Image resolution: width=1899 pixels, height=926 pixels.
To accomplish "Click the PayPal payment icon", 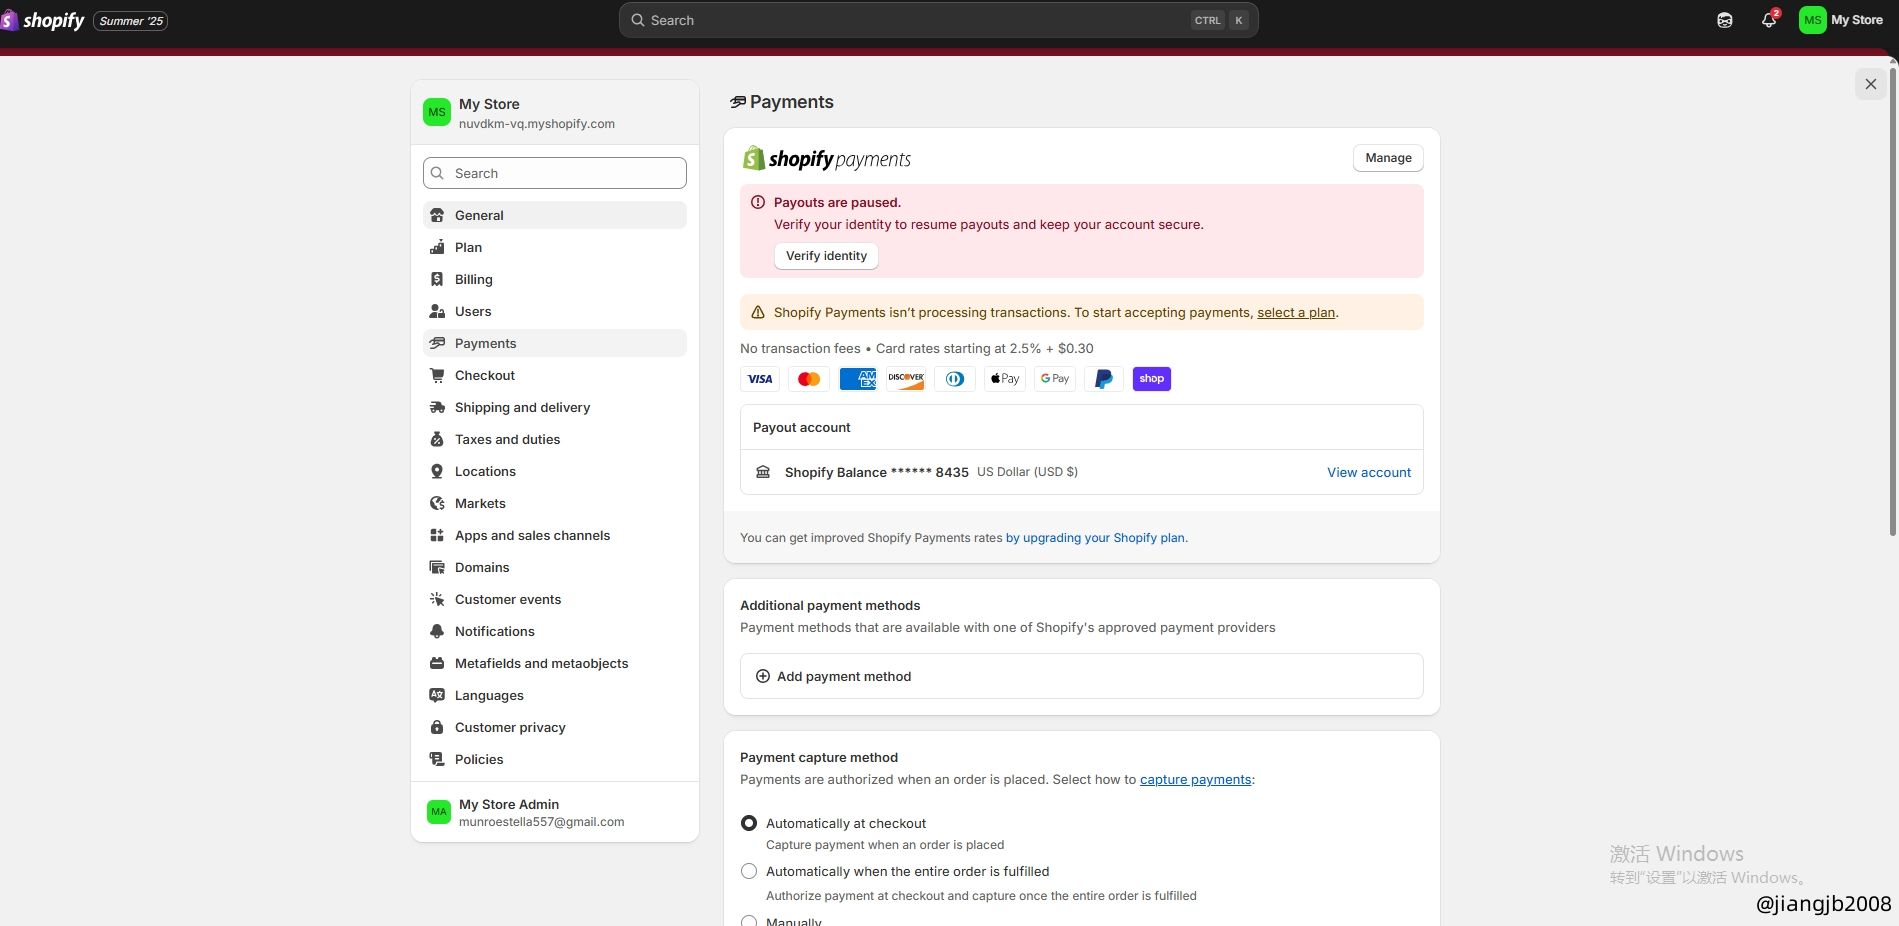I will (x=1103, y=379).
